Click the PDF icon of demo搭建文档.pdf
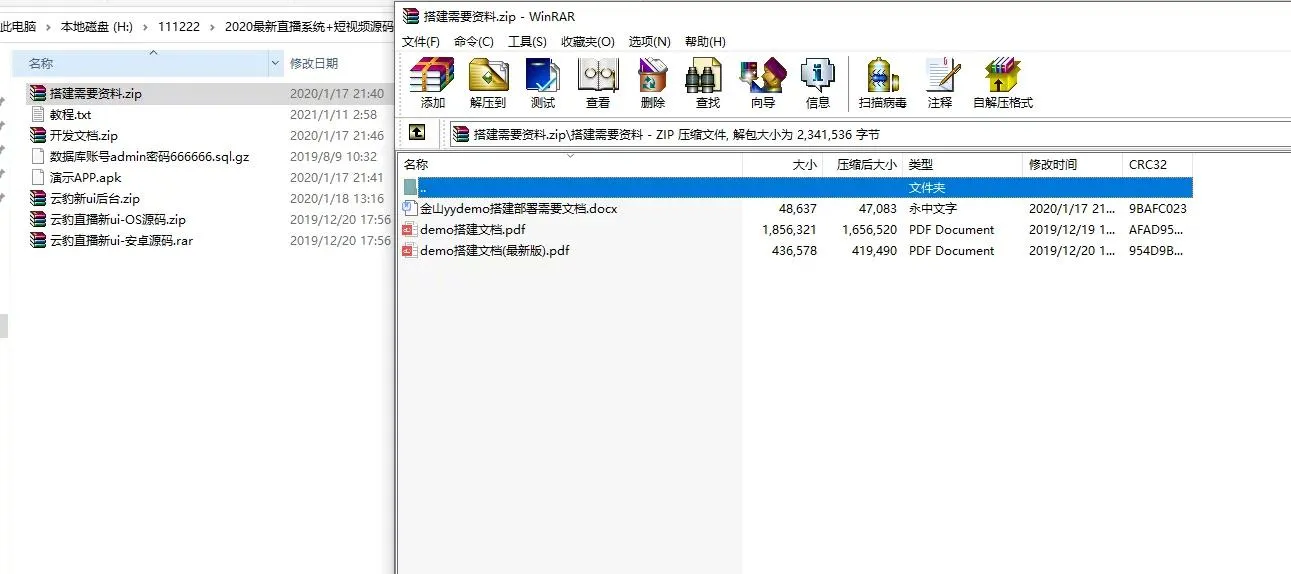This screenshot has width=1291, height=574. click(410, 229)
